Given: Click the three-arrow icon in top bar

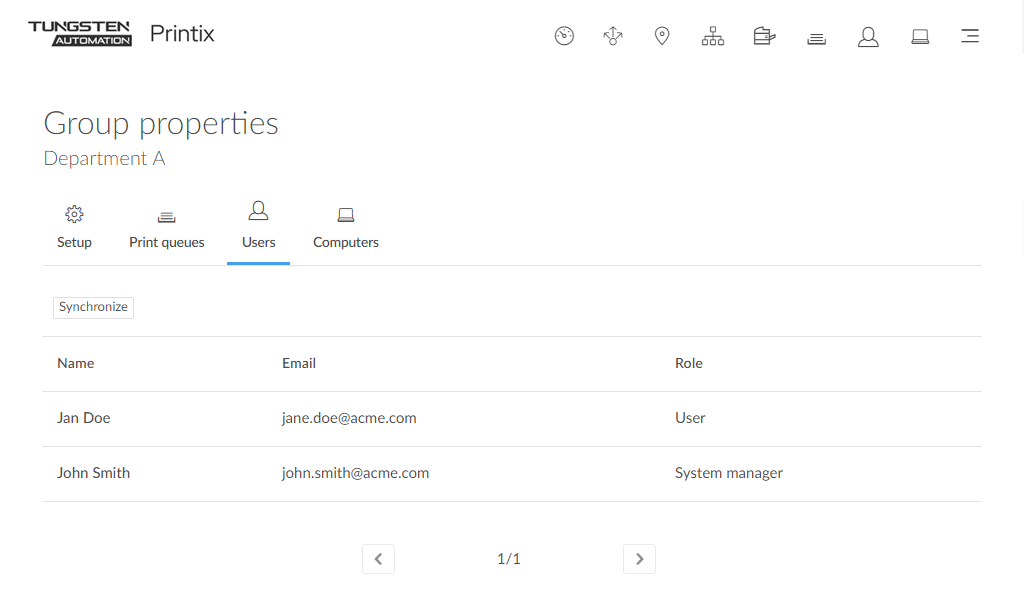Looking at the screenshot, I should 613,37.
